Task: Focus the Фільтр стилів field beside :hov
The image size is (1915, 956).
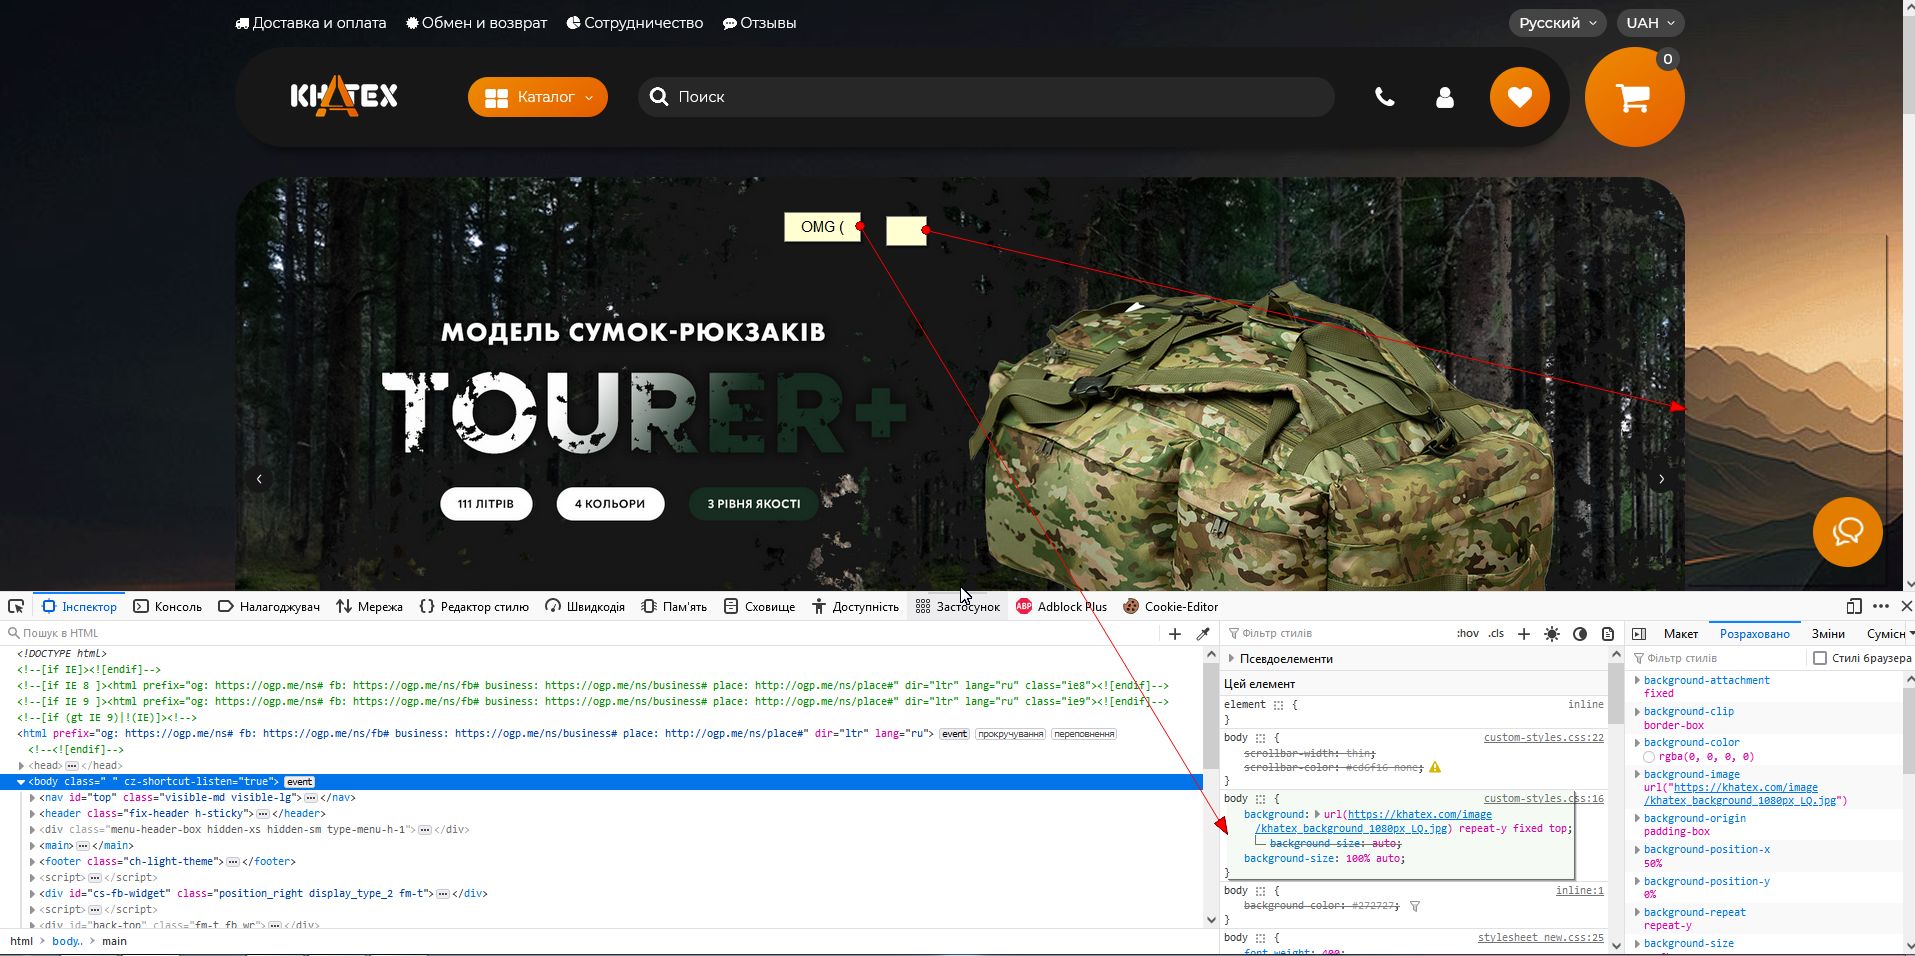Action: [1336, 633]
